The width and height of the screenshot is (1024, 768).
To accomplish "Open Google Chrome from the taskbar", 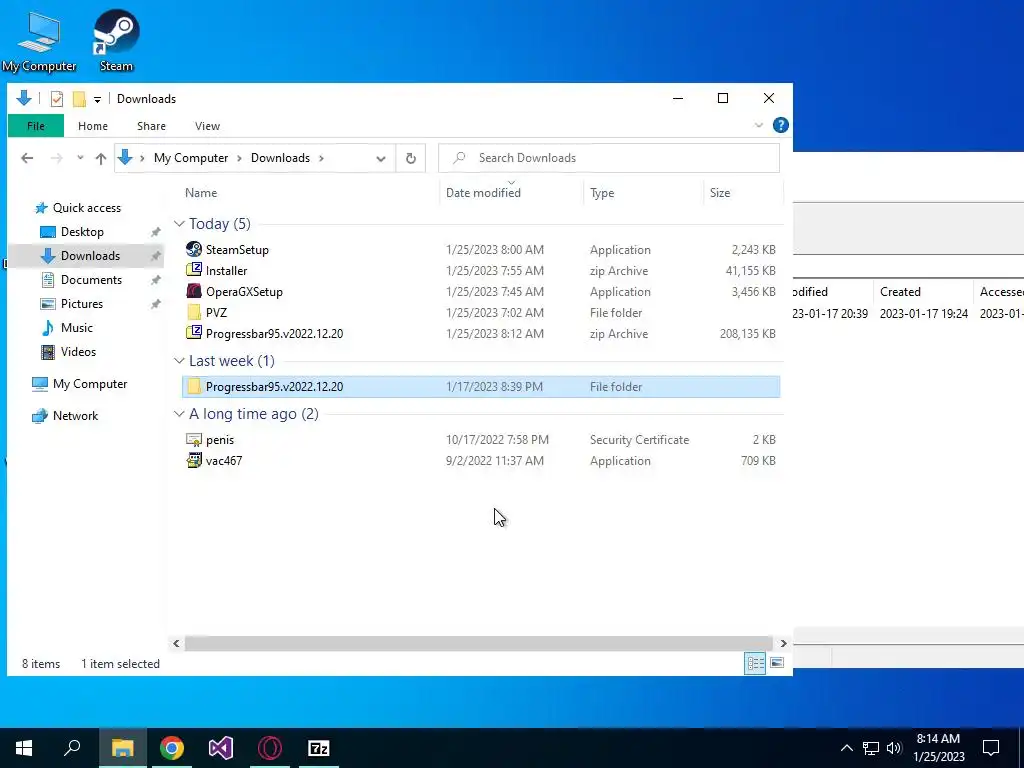I will 172,748.
